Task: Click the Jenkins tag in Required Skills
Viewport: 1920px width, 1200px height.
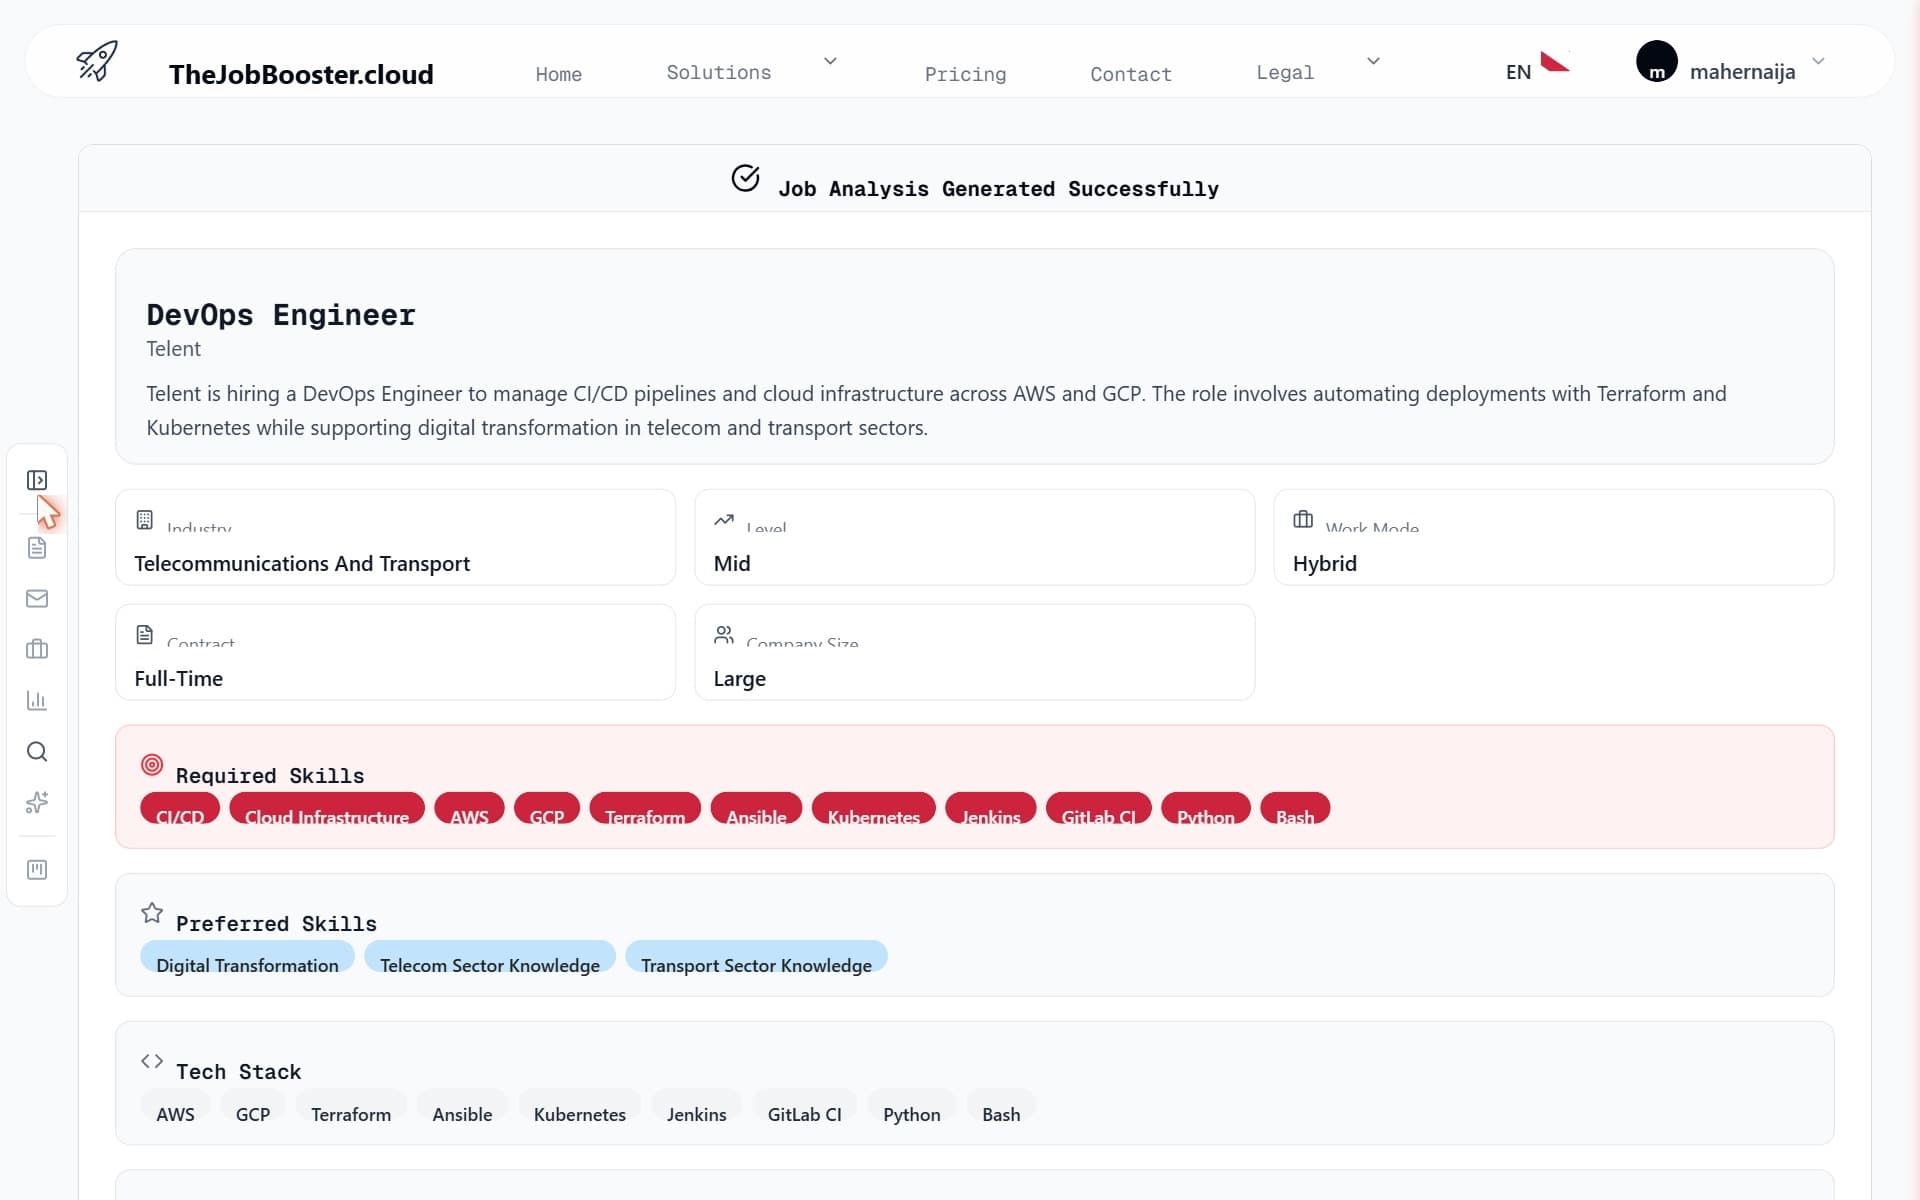Action: pos(991,808)
